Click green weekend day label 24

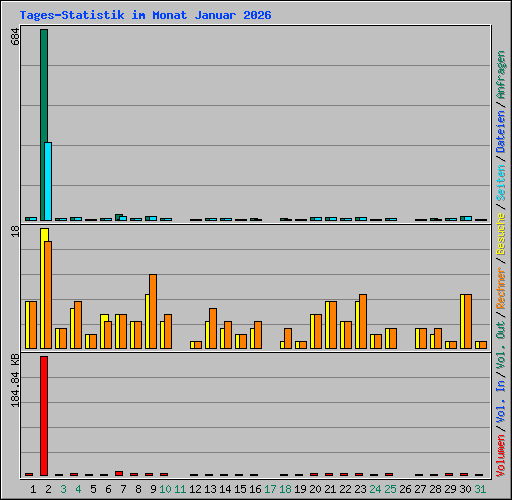(x=375, y=489)
